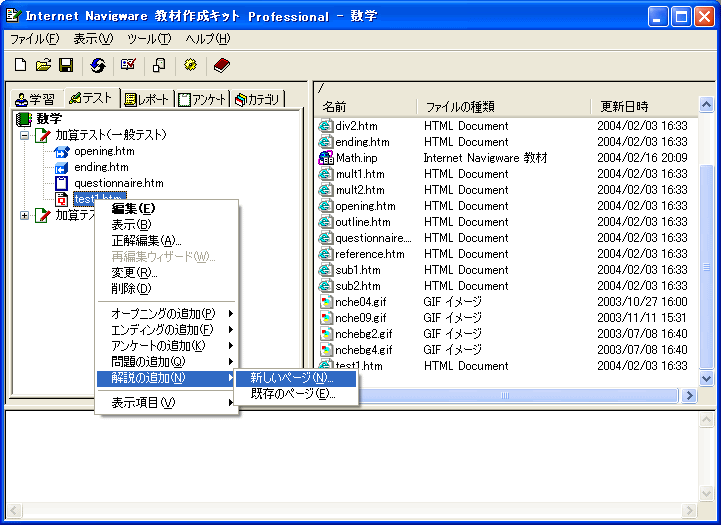The image size is (721, 525).
Task: Open the オープニングの追加 submenu
Action: pos(167,314)
